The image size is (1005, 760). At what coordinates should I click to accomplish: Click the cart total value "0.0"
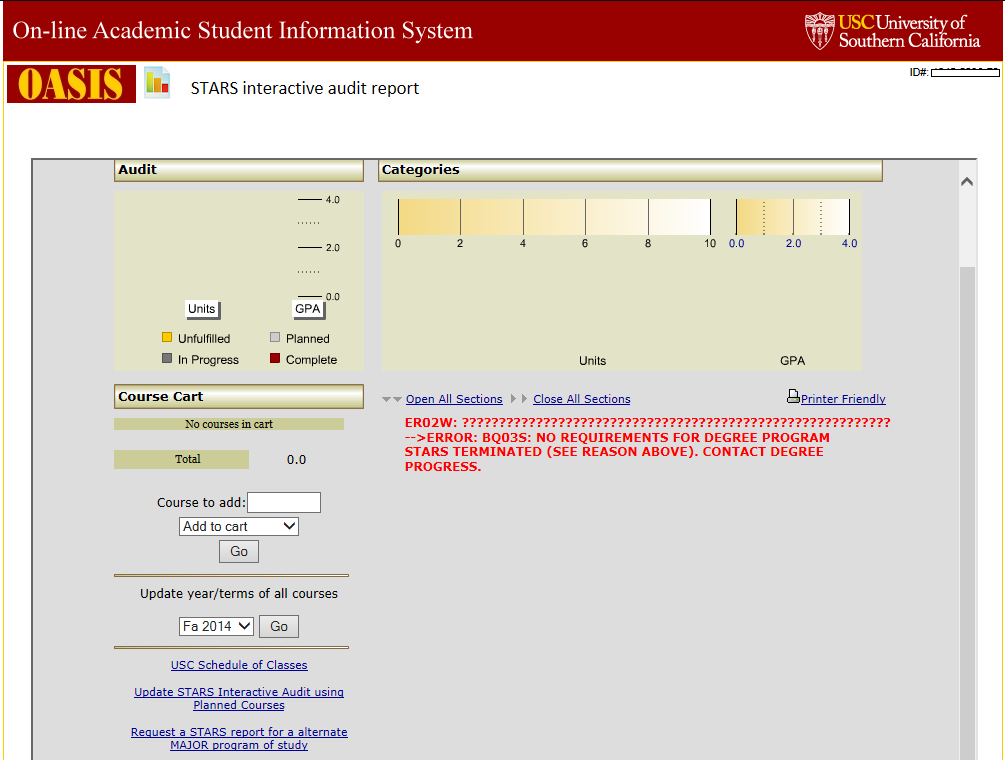(x=296, y=459)
